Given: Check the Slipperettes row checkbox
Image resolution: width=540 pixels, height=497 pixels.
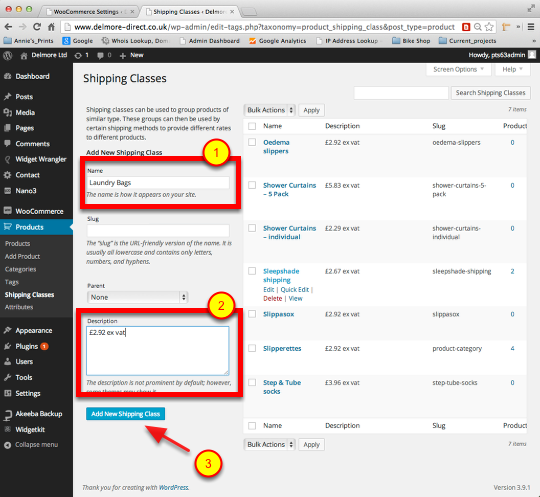Looking at the screenshot, I should tap(252, 348).
